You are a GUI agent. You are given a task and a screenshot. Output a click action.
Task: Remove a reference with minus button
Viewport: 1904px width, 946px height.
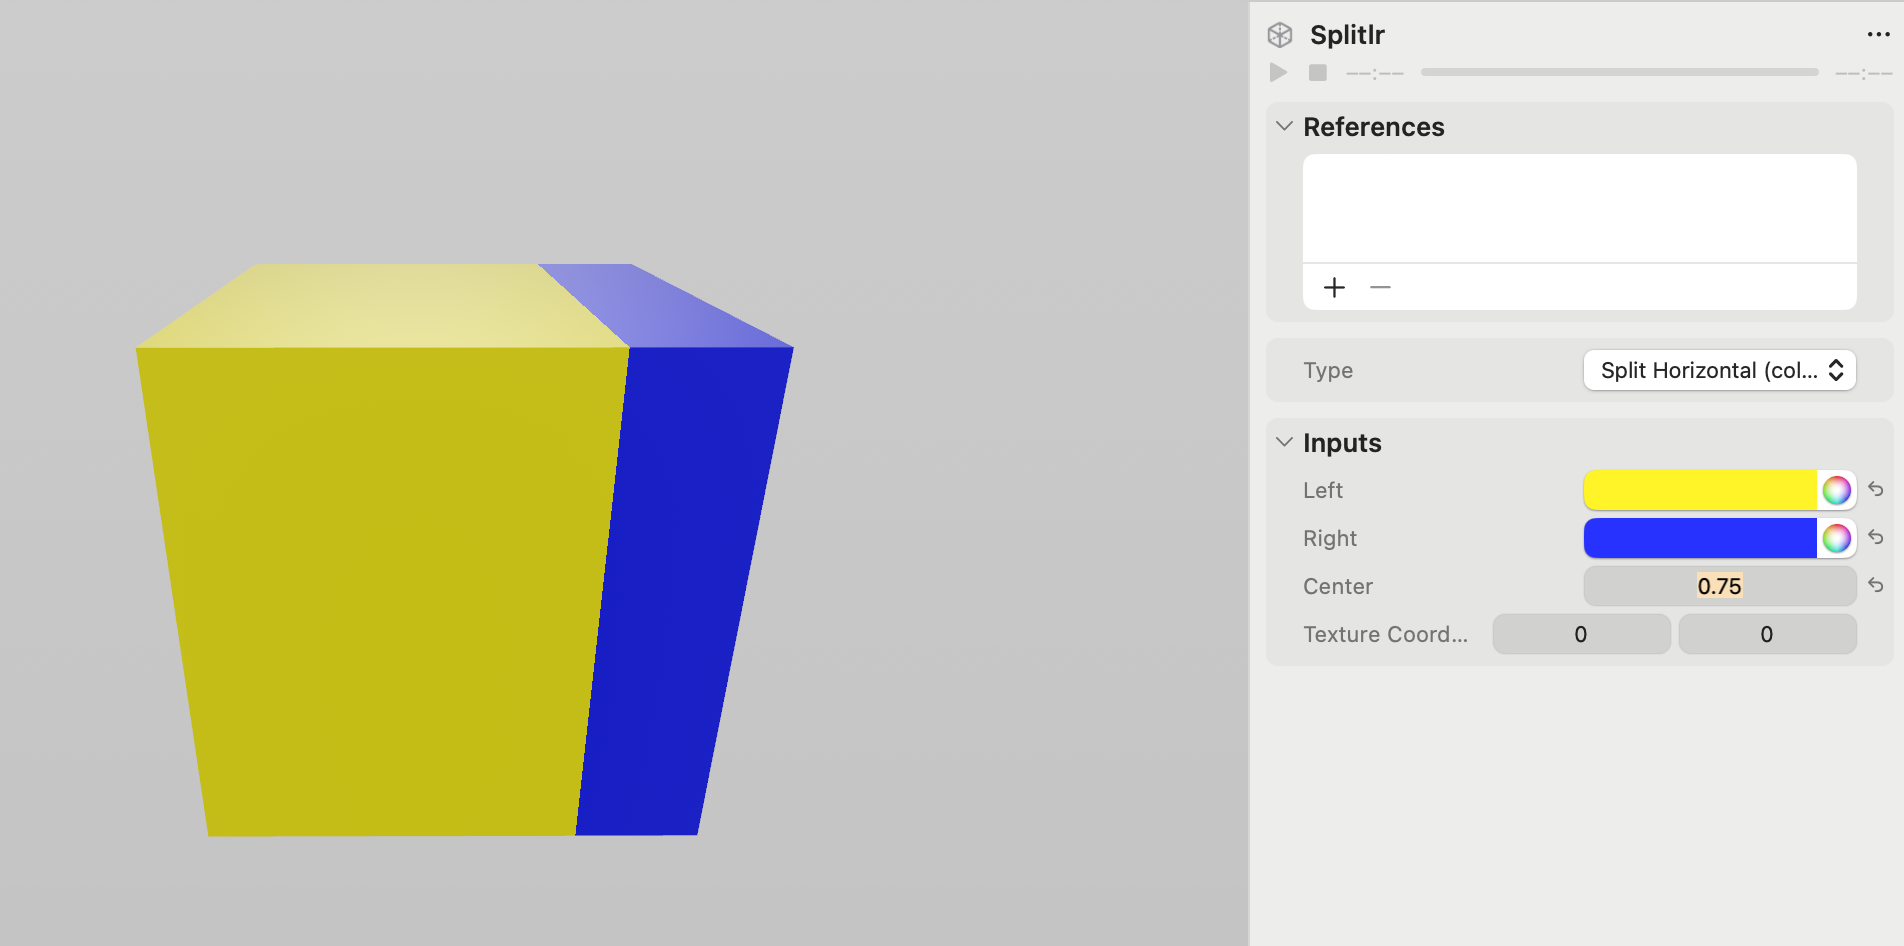tap(1381, 287)
